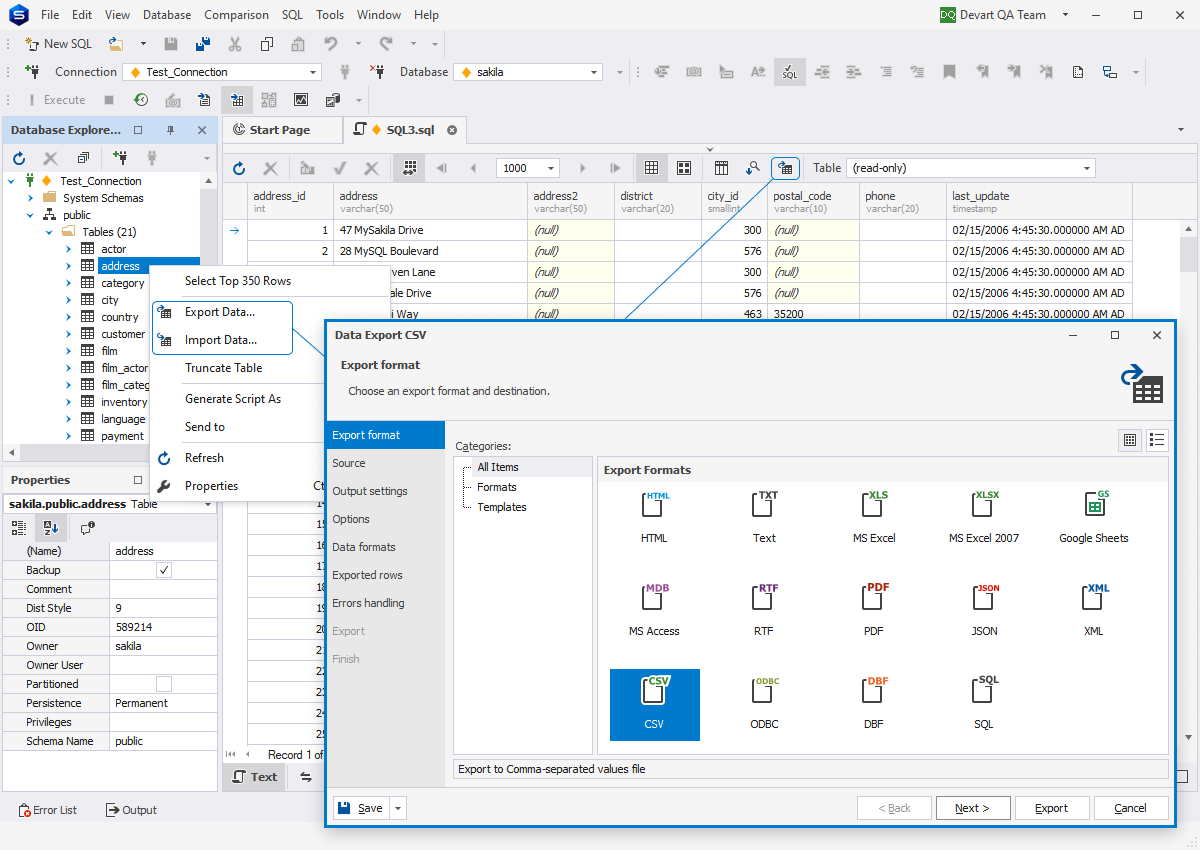
Task: Click the grid Refresh data icon
Action: click(239, 168)
